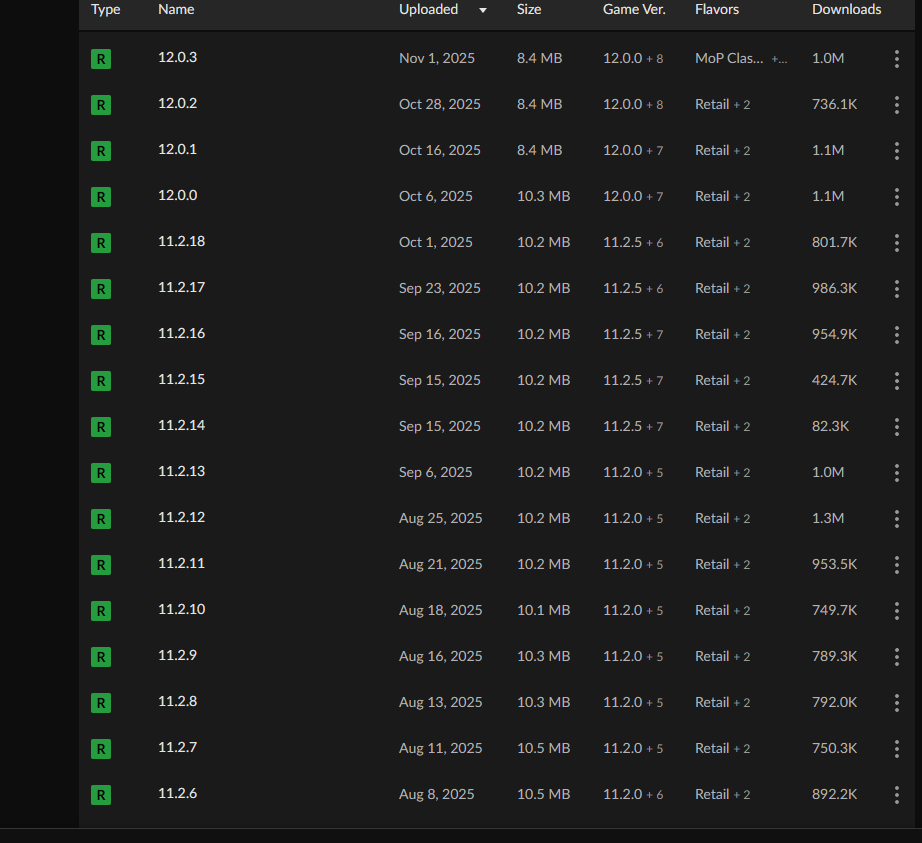Open file version 11.2.11
Screen dimensions: 922x843
pos(182,563)
